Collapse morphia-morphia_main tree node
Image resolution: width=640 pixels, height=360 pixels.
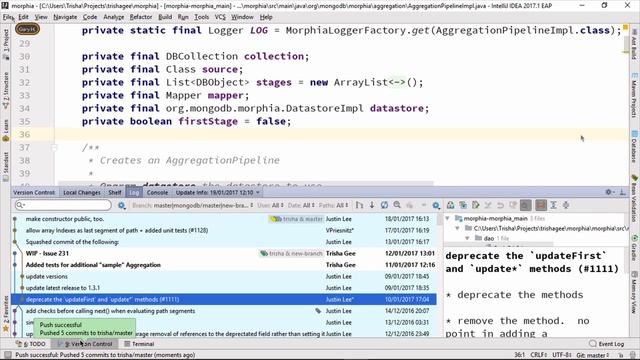[448, 218]
